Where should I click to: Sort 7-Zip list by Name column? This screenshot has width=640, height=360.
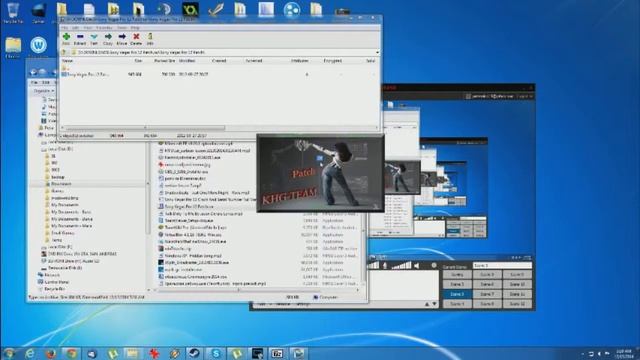pos(67,60)
